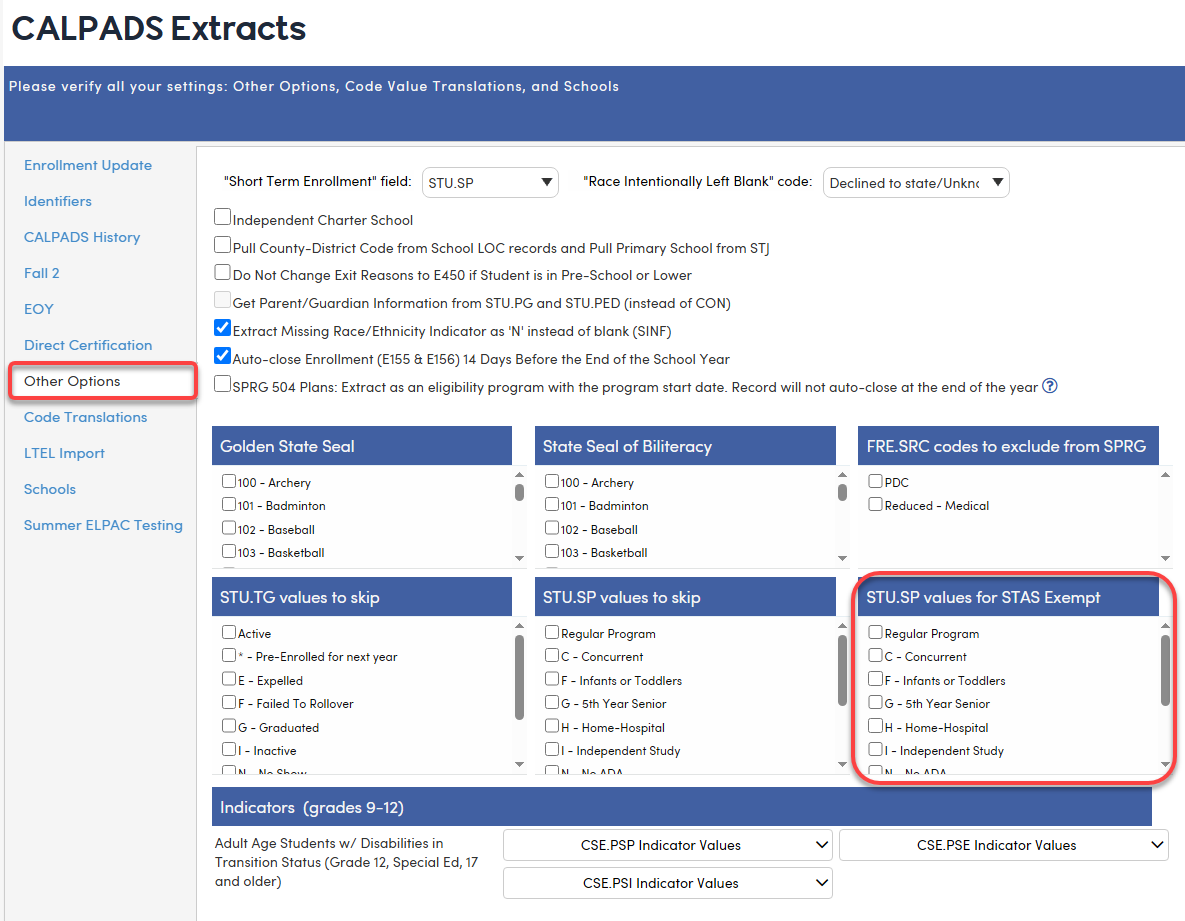Check Active under STU.TG values to skip
Image resolution: width=1185 pixels, height=921 pixels.
[x=229, y=632]
